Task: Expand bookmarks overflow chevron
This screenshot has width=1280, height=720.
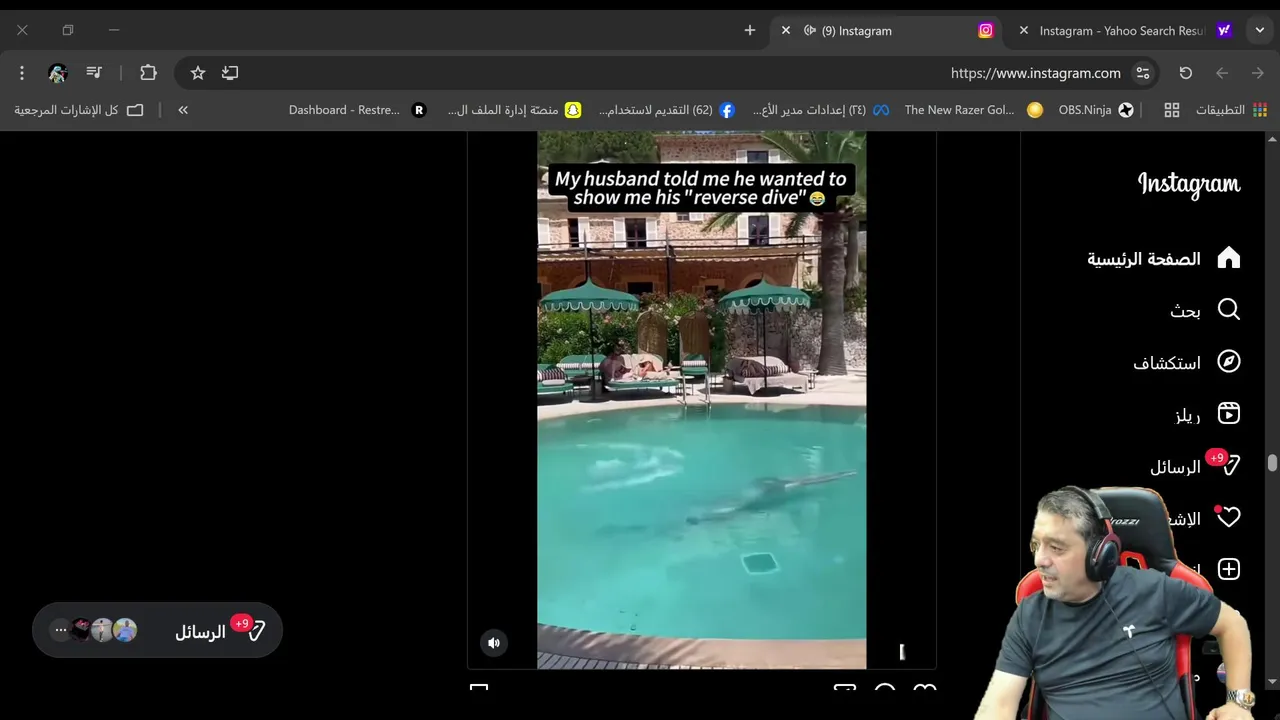Action: (x=183, y=110)
